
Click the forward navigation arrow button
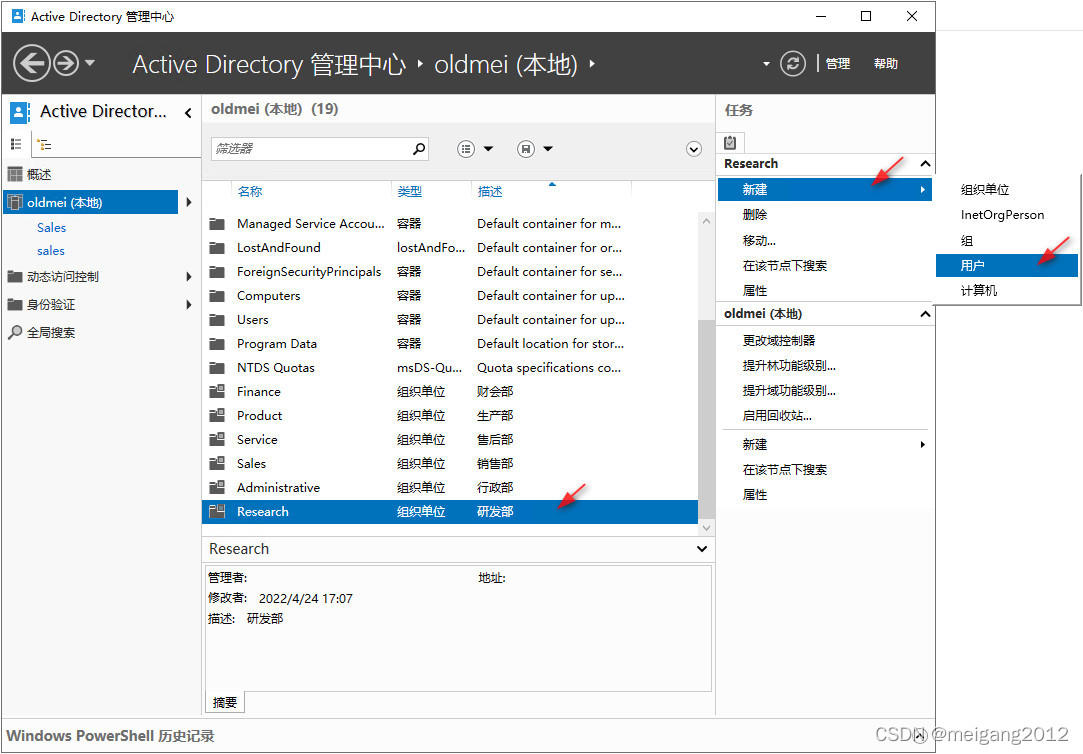[x=66, y=64]
